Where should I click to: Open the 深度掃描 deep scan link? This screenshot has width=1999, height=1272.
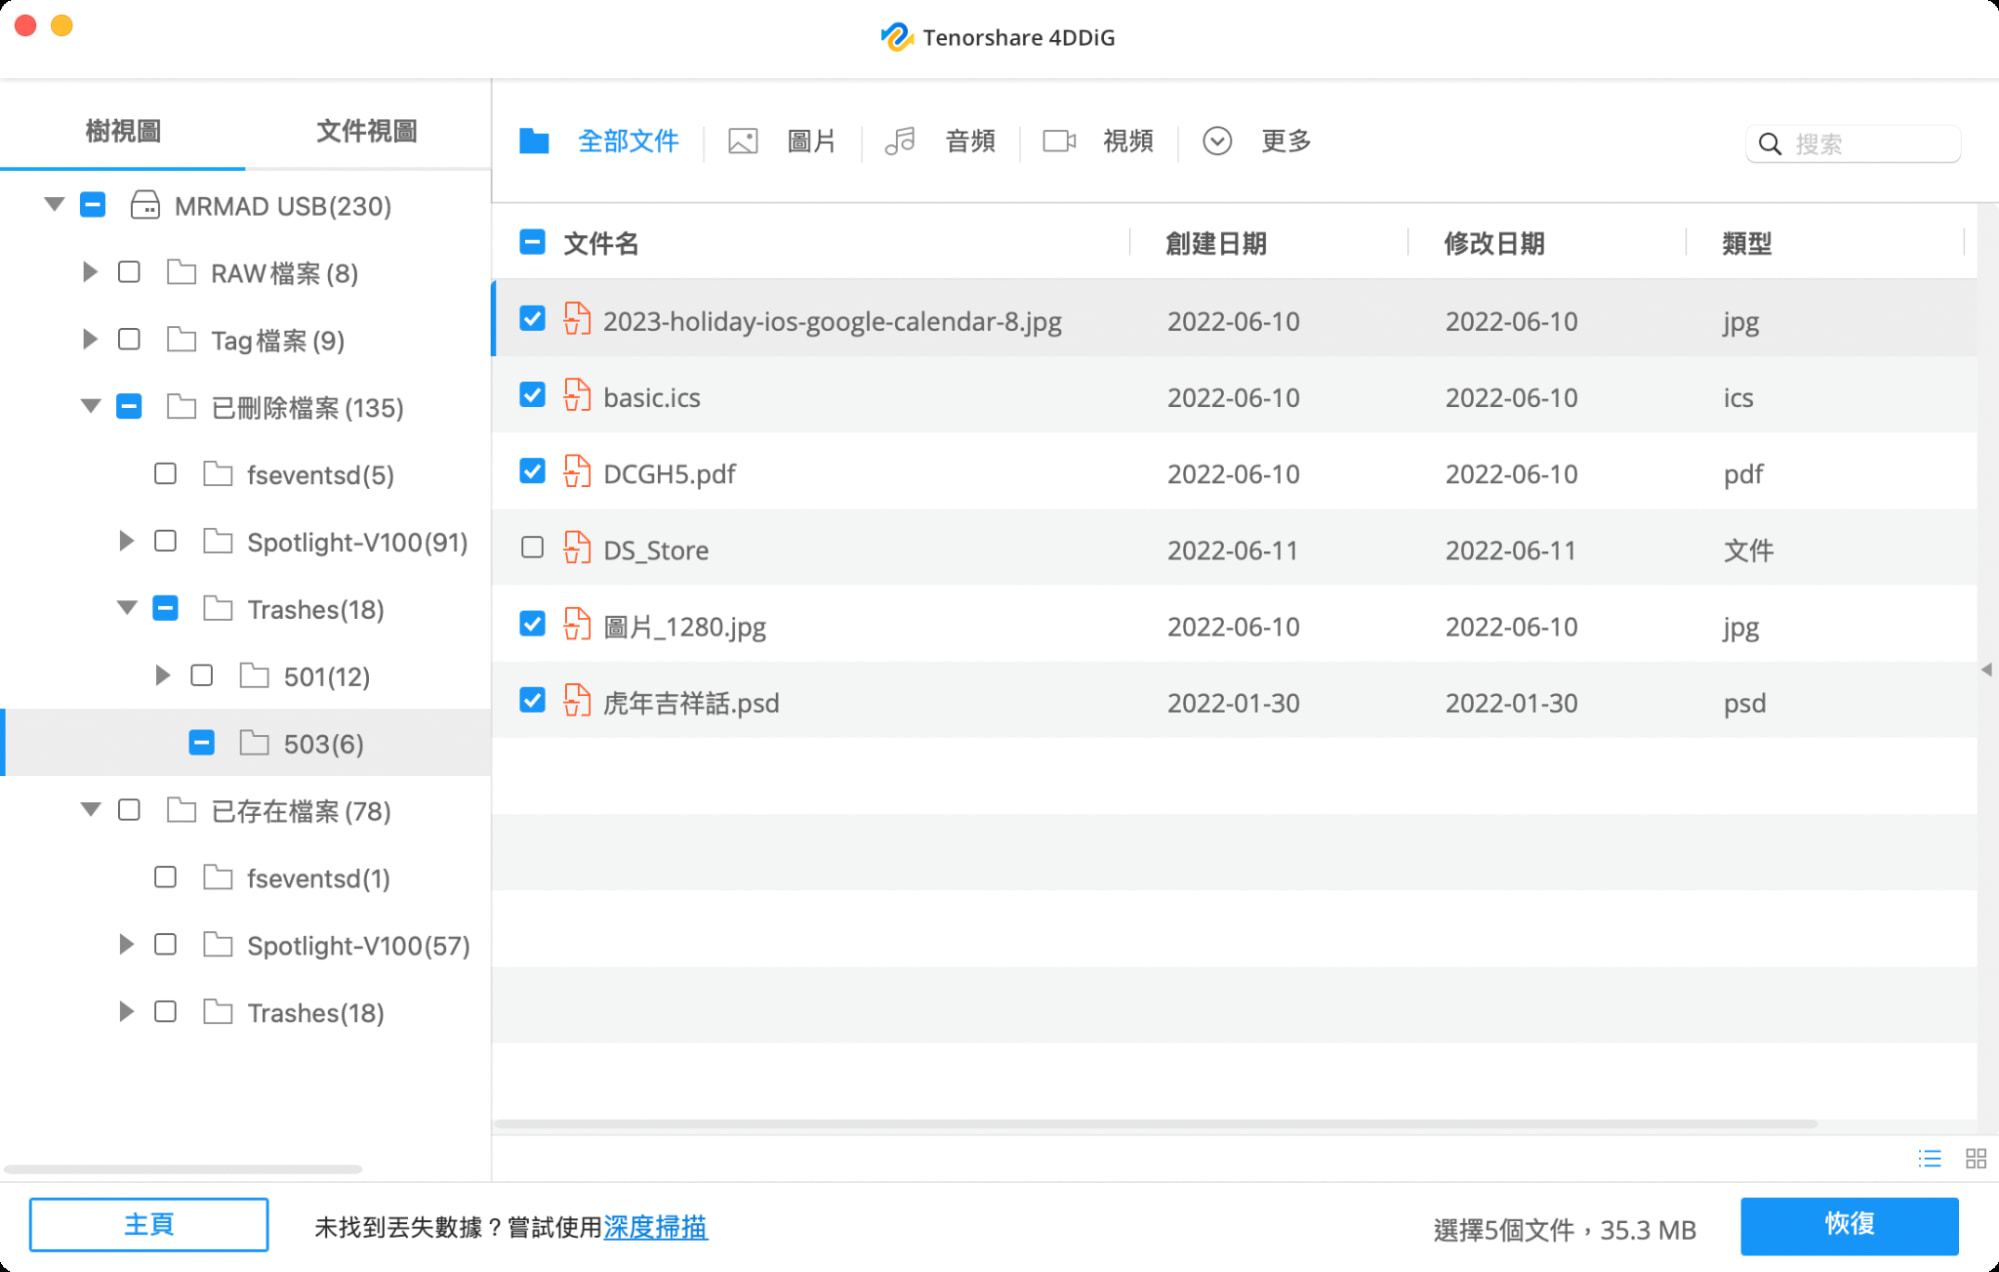coord(655,1227)
